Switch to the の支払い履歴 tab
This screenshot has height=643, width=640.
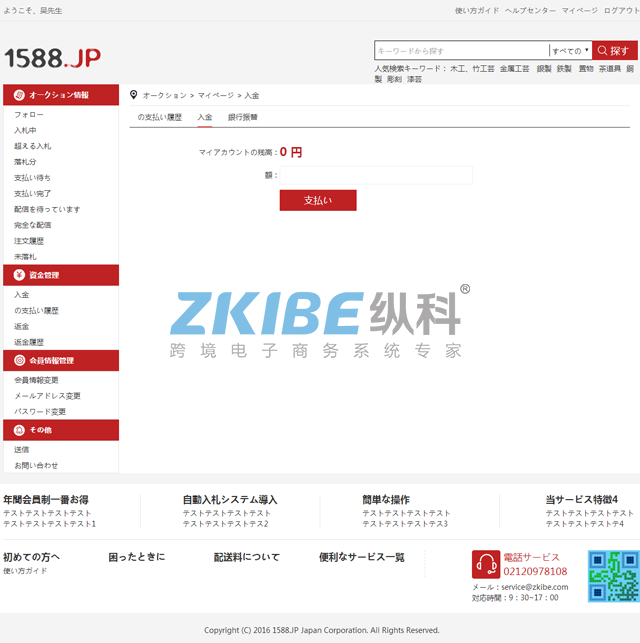(x=159, y=117)
